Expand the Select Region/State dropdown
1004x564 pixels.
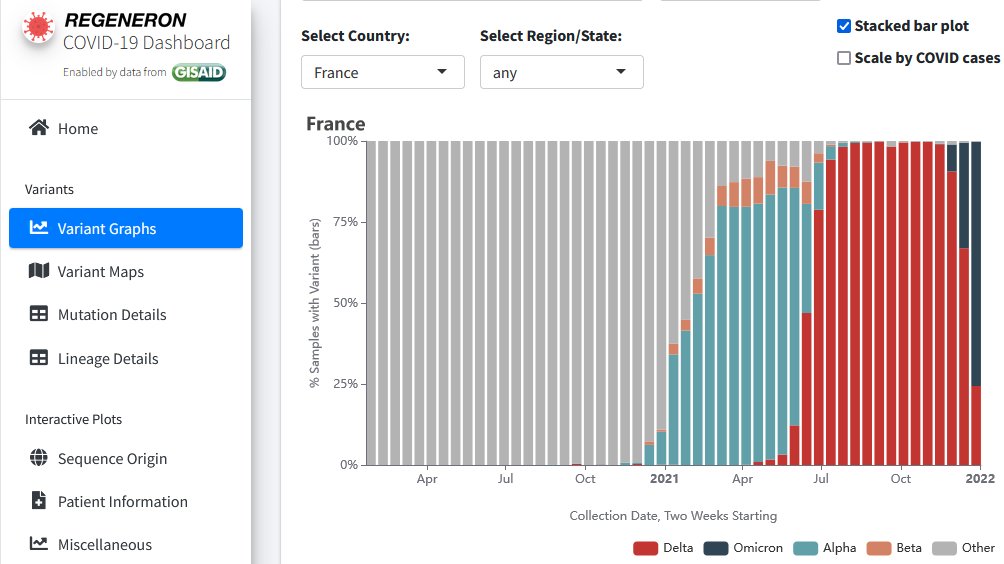[561, 72]
